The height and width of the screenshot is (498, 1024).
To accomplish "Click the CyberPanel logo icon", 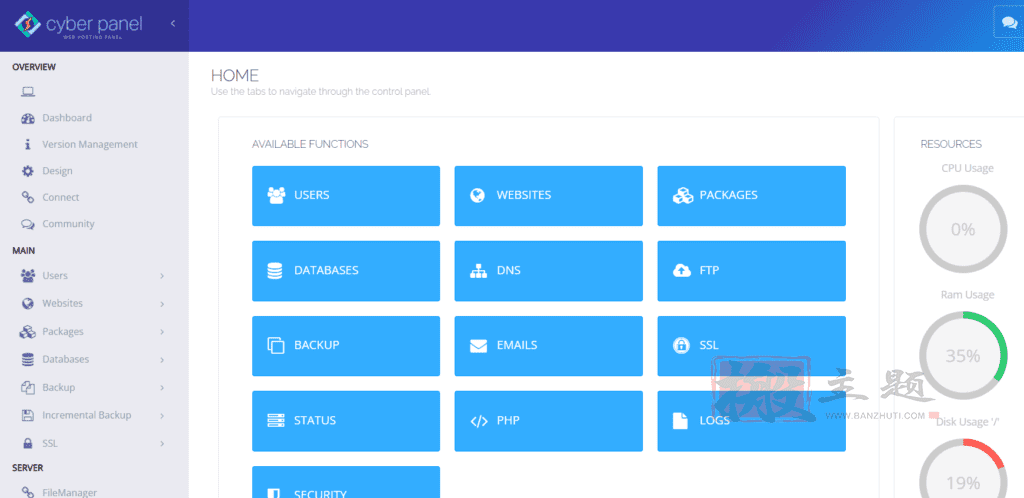I will [x=28, y=25].
